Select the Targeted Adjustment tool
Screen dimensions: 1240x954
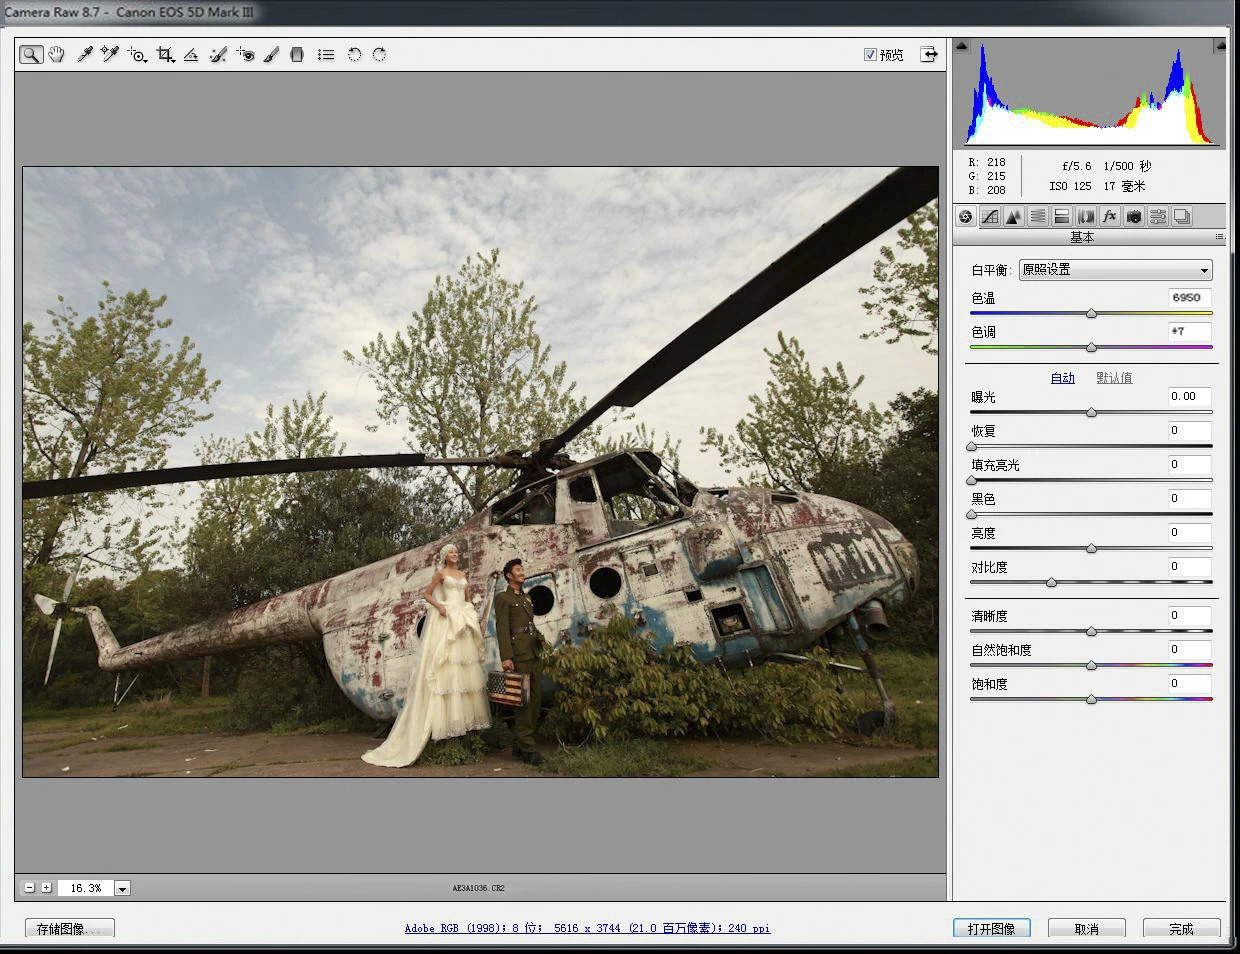pyautogui.click(x=137, y=55)
